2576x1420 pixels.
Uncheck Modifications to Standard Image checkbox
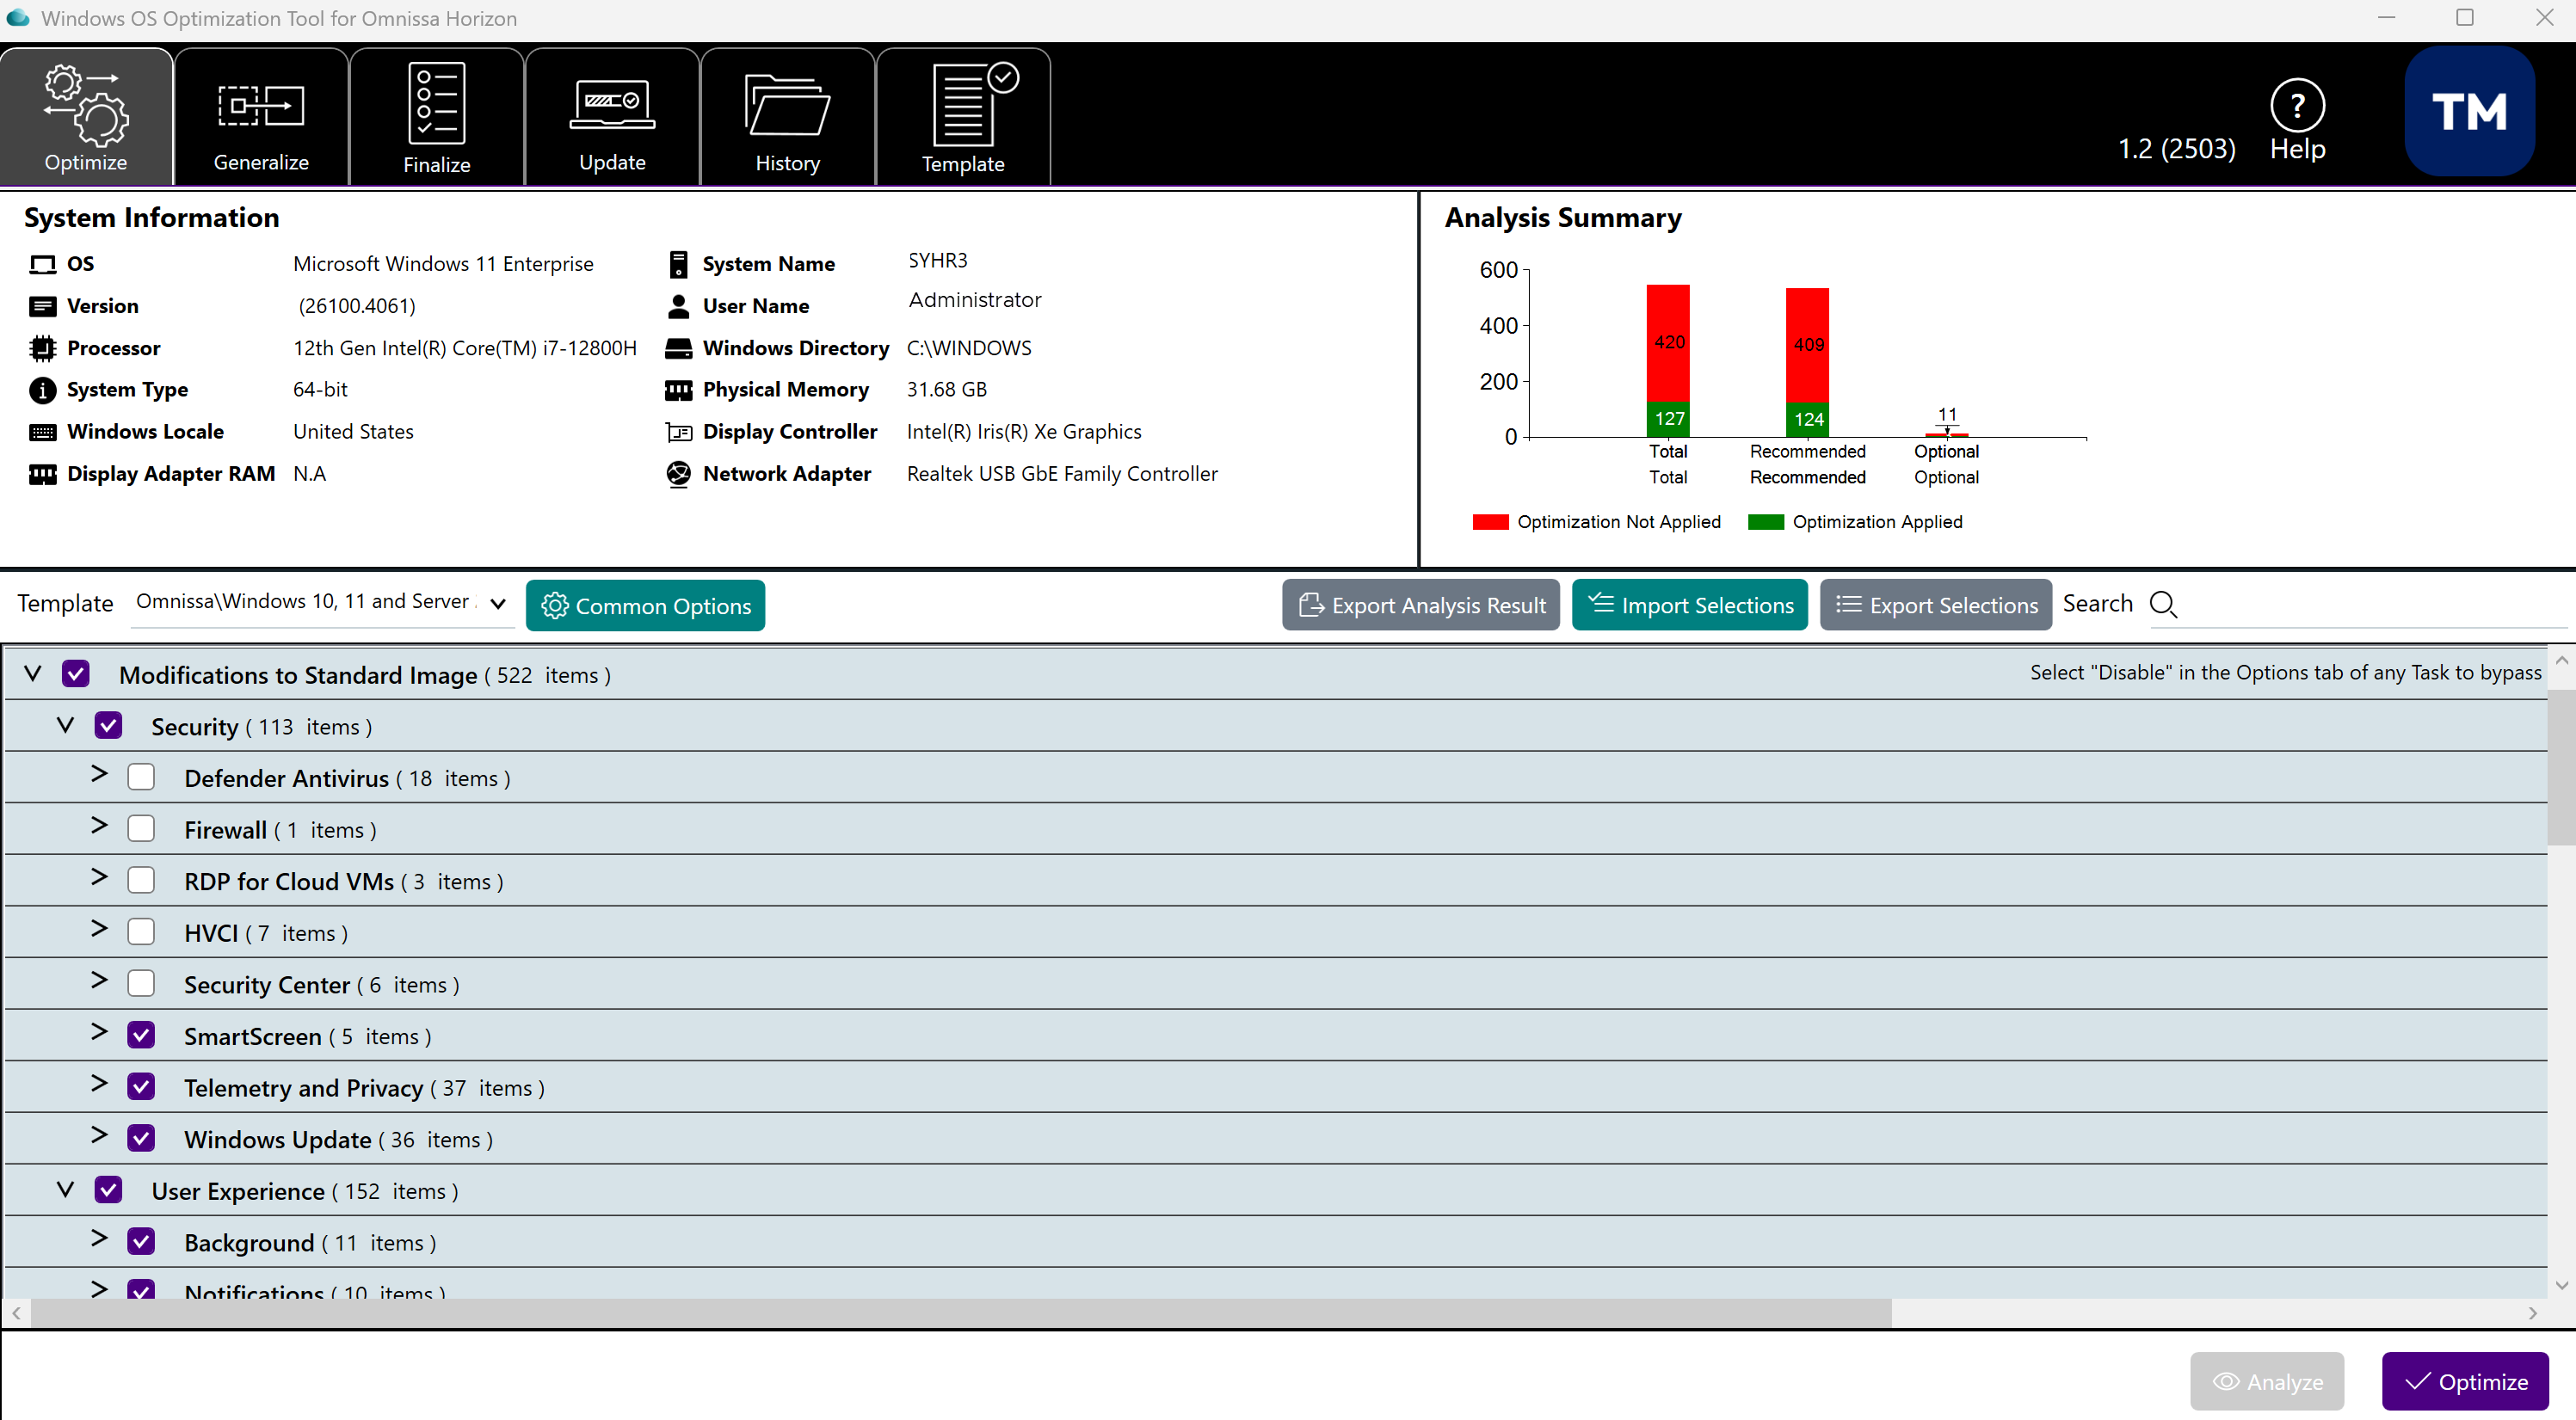76,674
